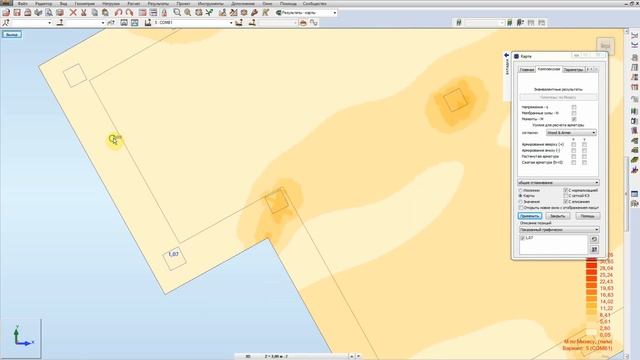
Task: Click the zoom all view icon
Action: 199,13
